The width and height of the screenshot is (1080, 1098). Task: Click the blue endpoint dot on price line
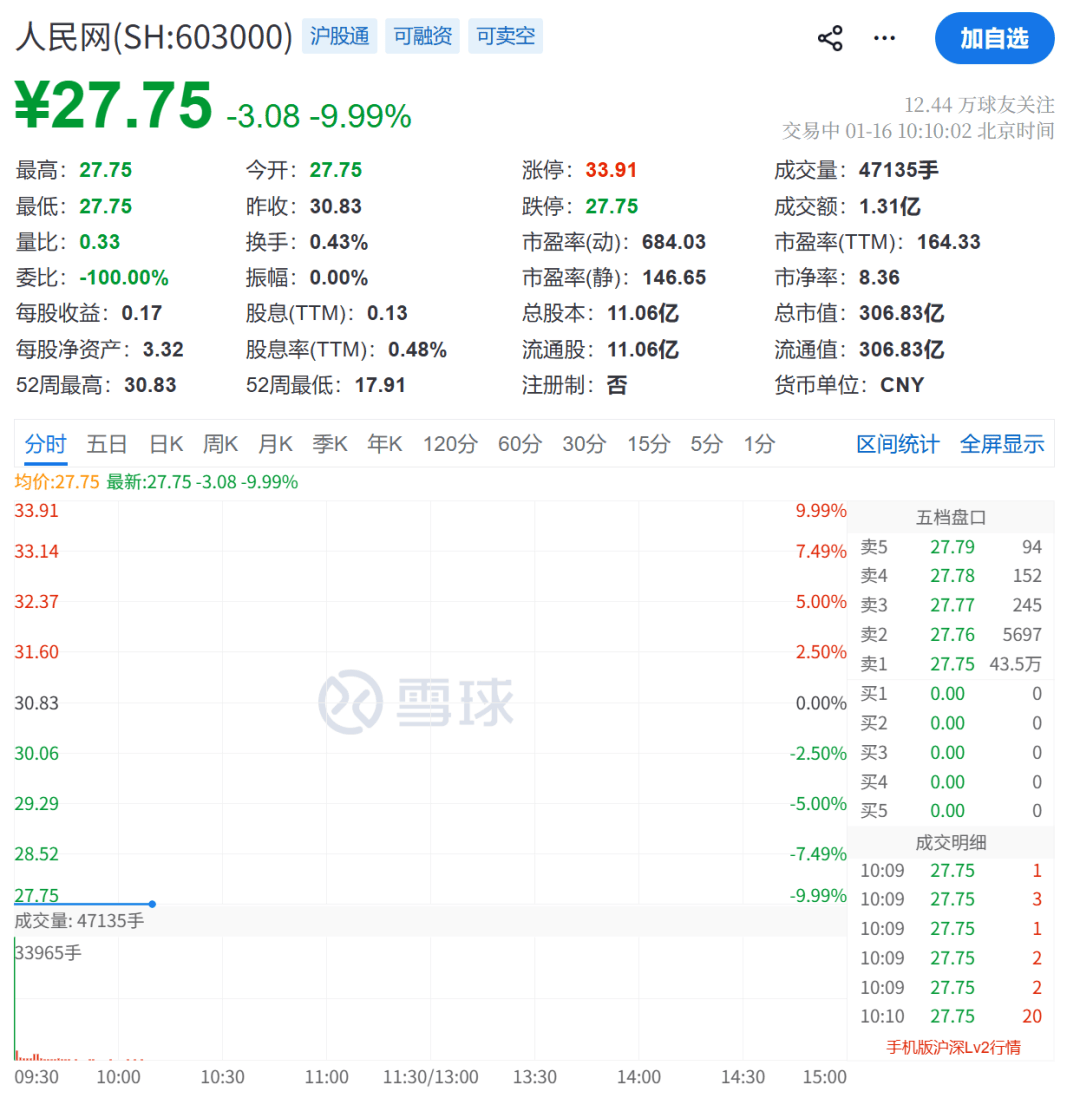click(x=152, y=904)
